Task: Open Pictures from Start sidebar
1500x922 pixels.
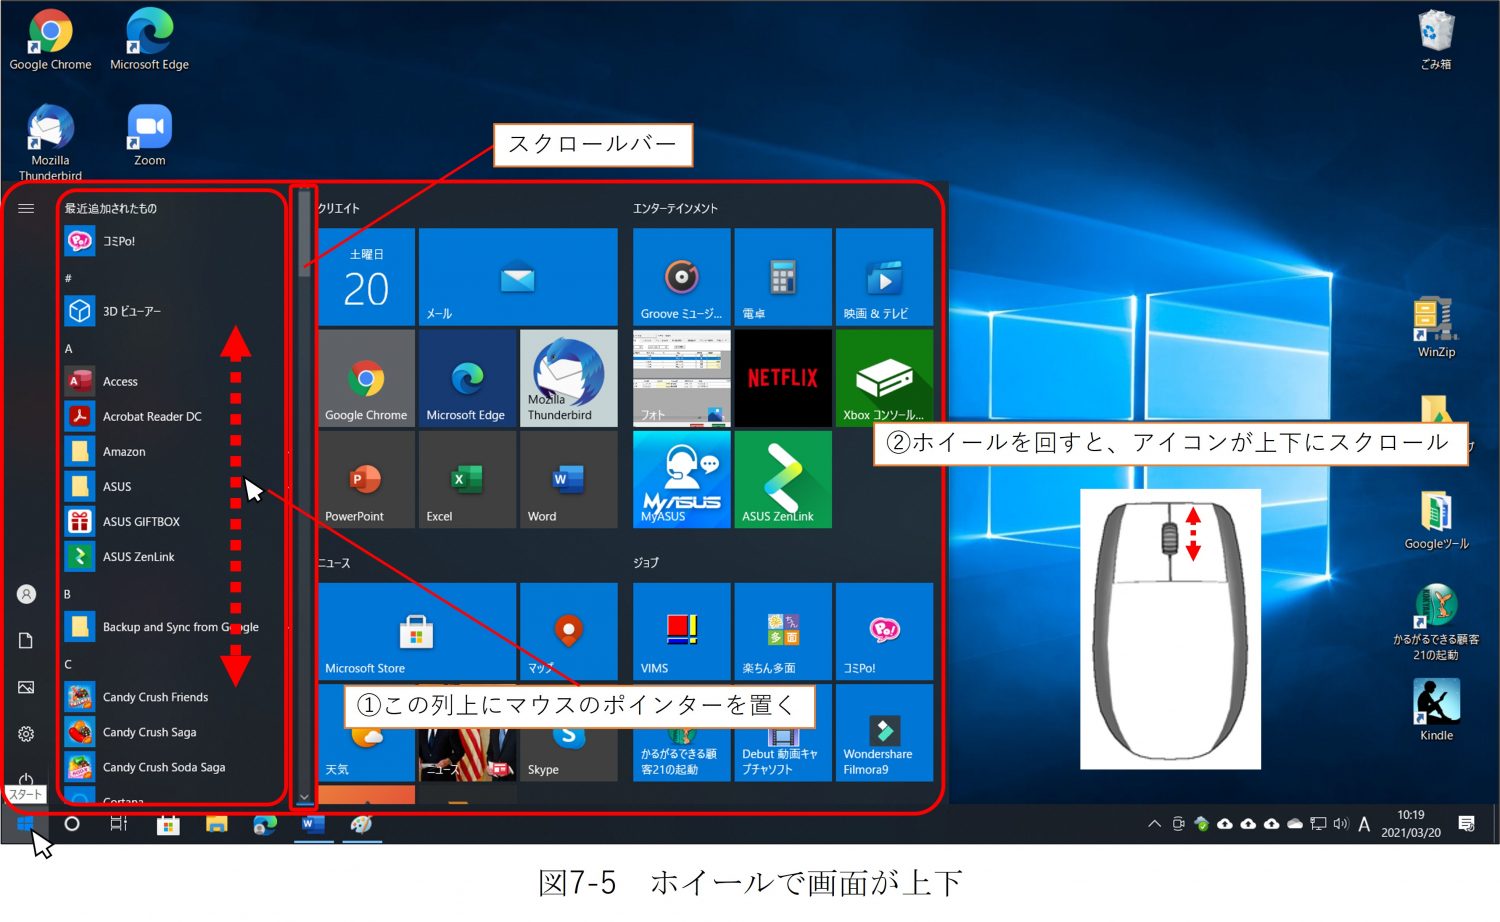Action: tap(26, 687)
